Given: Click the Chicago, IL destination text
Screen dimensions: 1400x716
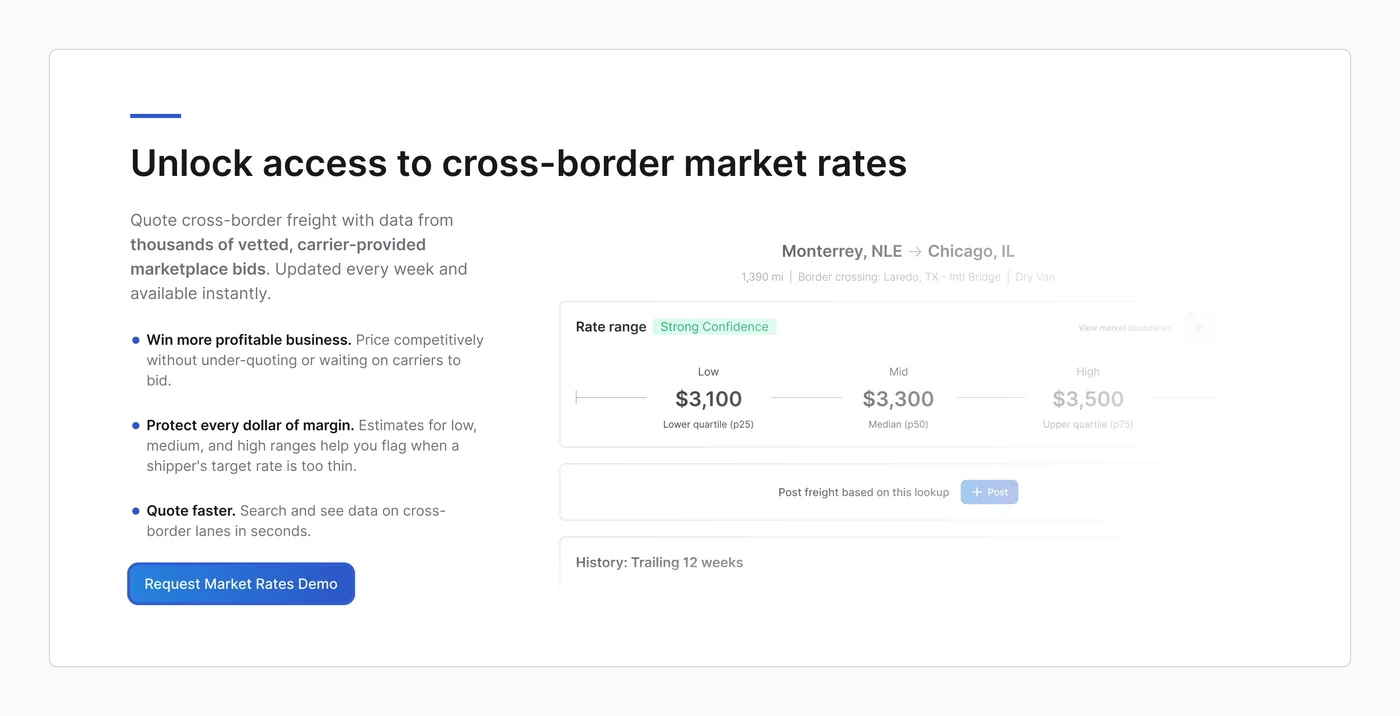Looking at the screenshot, I should pos(971,251).
